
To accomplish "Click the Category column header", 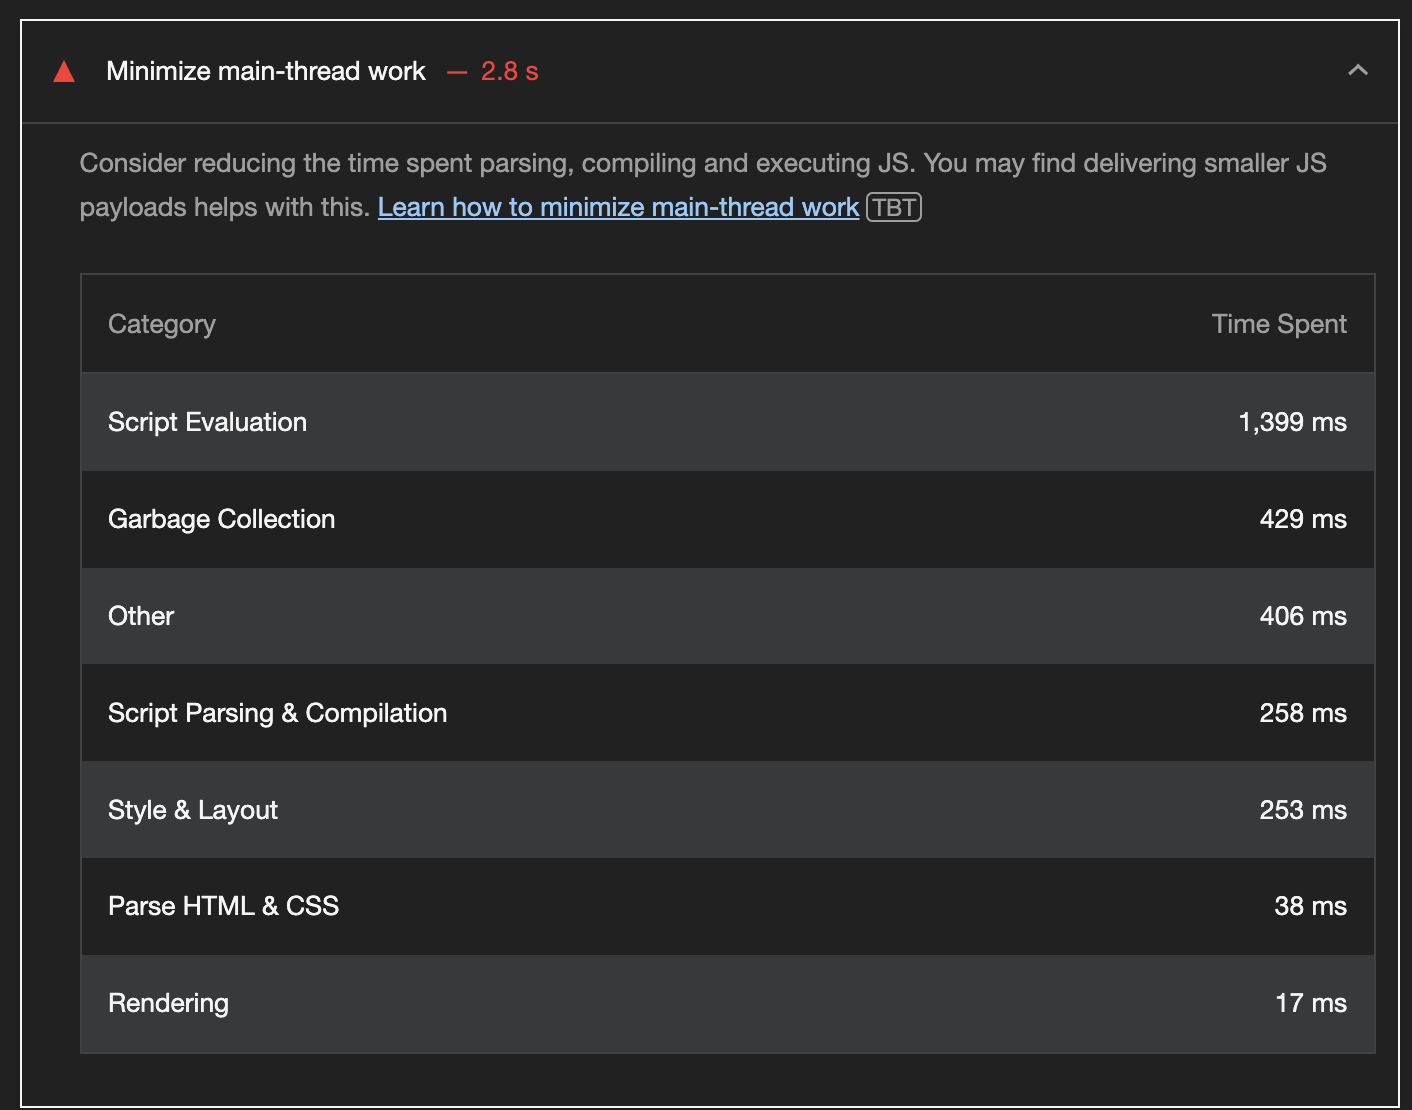I will click(162, 324).
